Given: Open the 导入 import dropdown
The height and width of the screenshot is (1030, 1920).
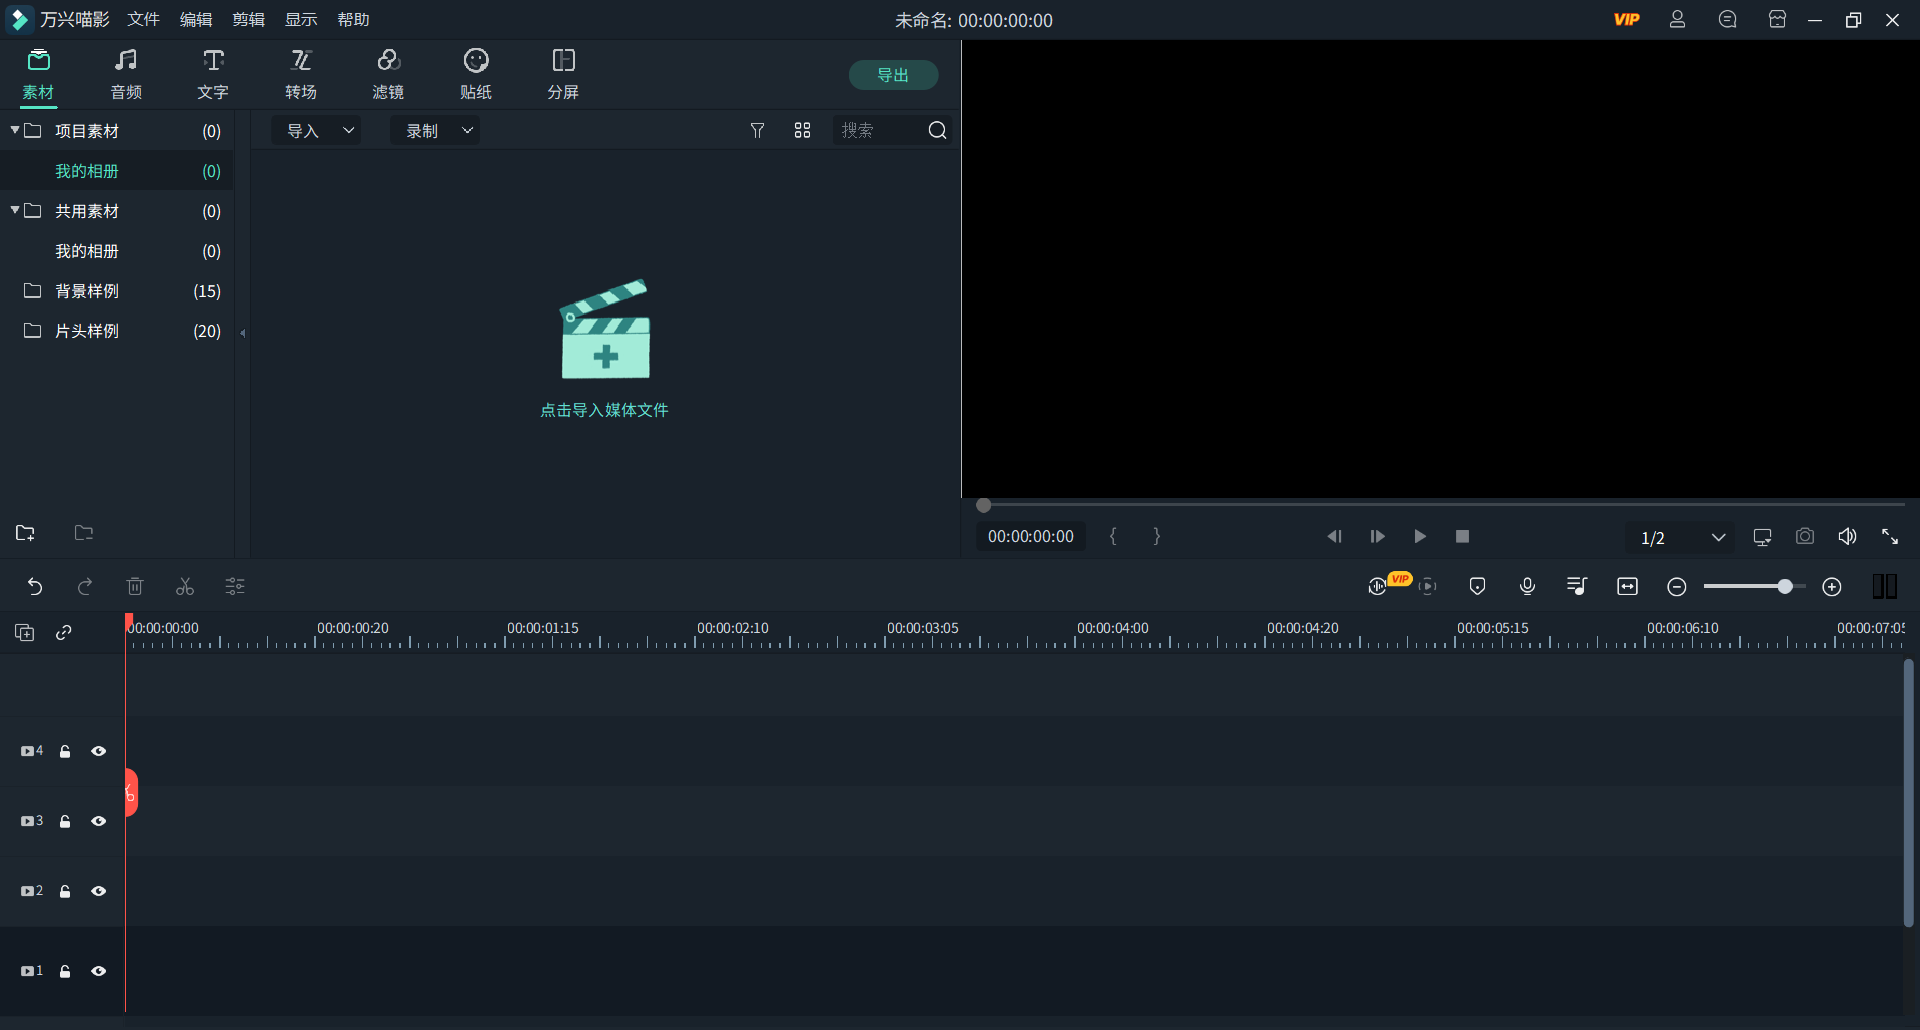Looking at the screenshot, I should click(318, 131).
